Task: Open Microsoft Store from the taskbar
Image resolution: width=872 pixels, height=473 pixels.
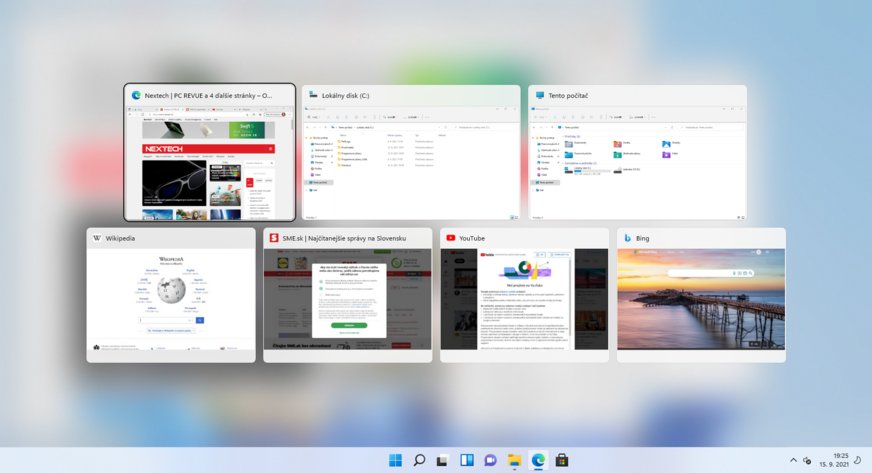Action: coord(563,460)
